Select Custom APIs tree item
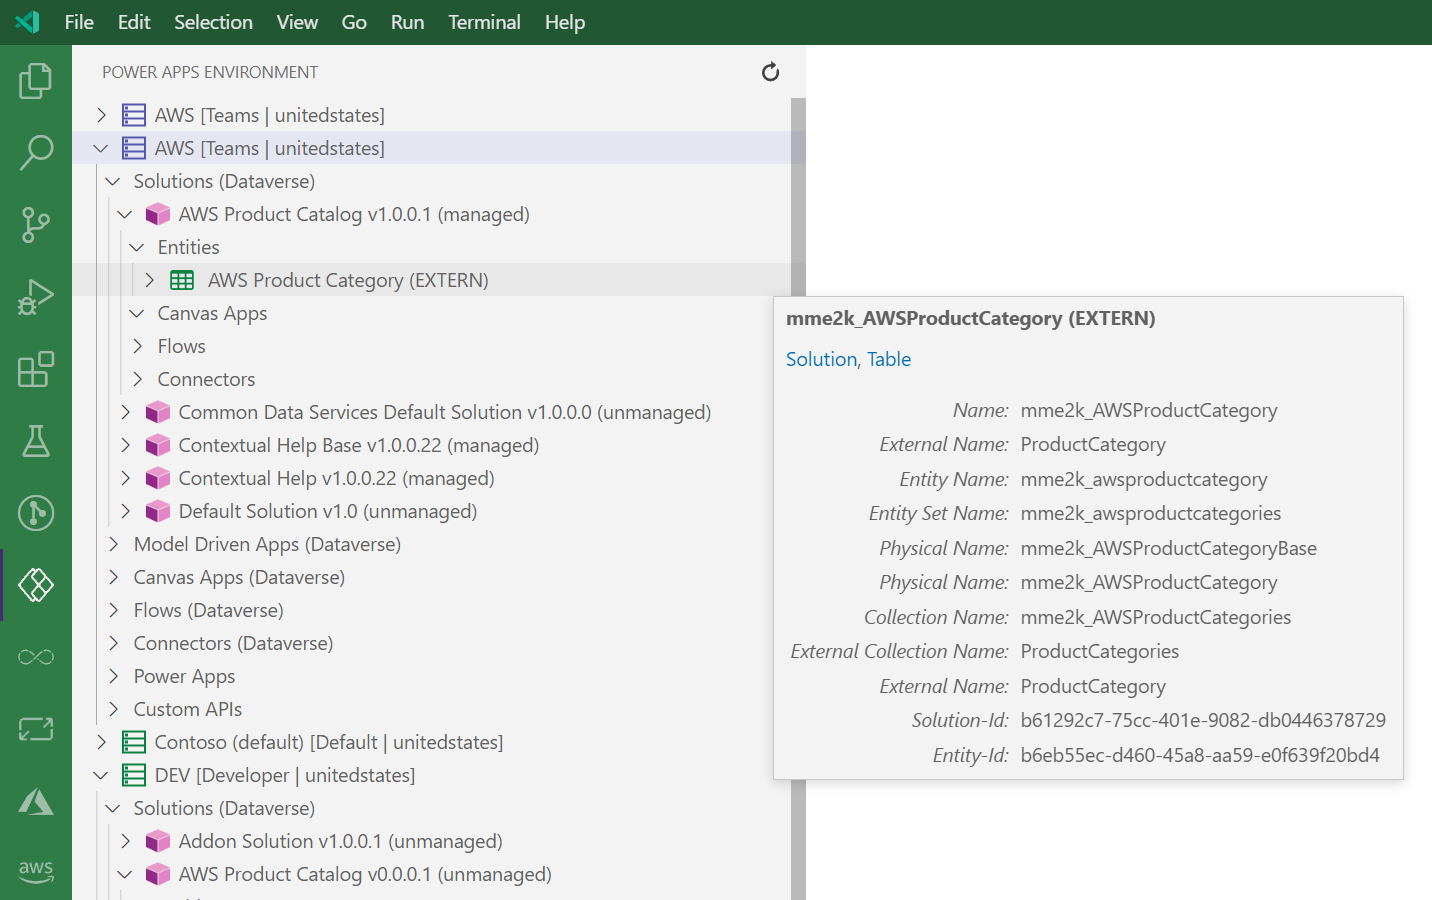Screen dimensions: 1432x900 (x=188, y=709)
